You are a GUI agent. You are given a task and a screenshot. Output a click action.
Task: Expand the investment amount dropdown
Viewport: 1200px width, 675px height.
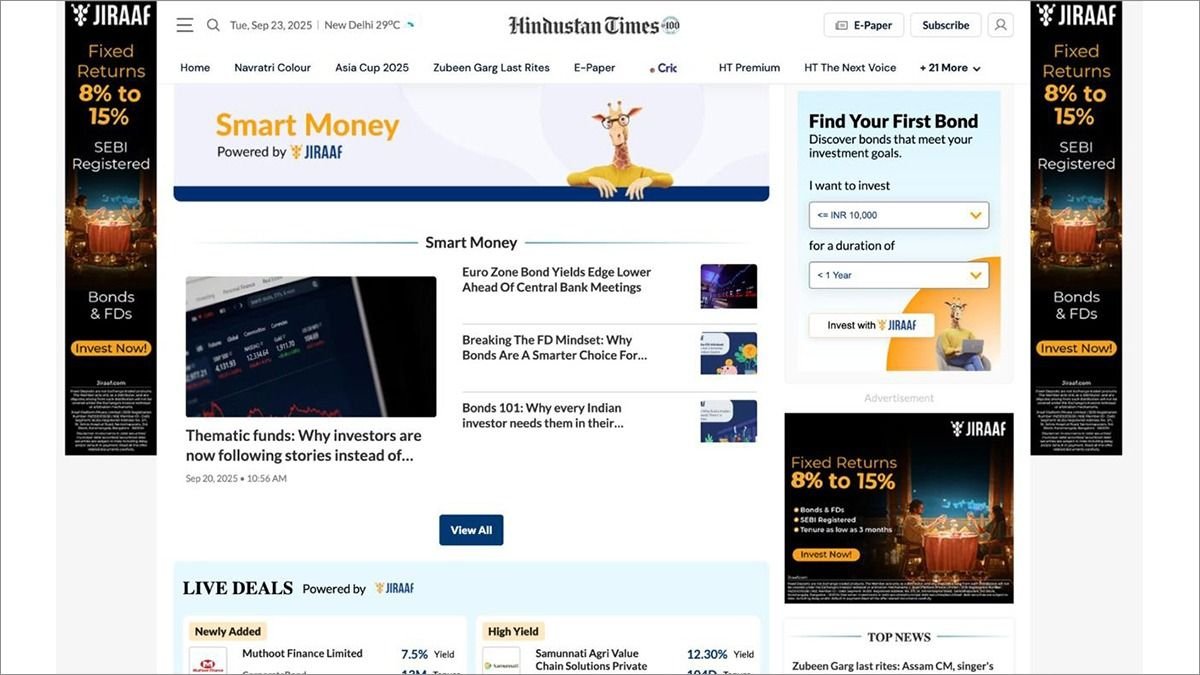[x=898, y=215]
